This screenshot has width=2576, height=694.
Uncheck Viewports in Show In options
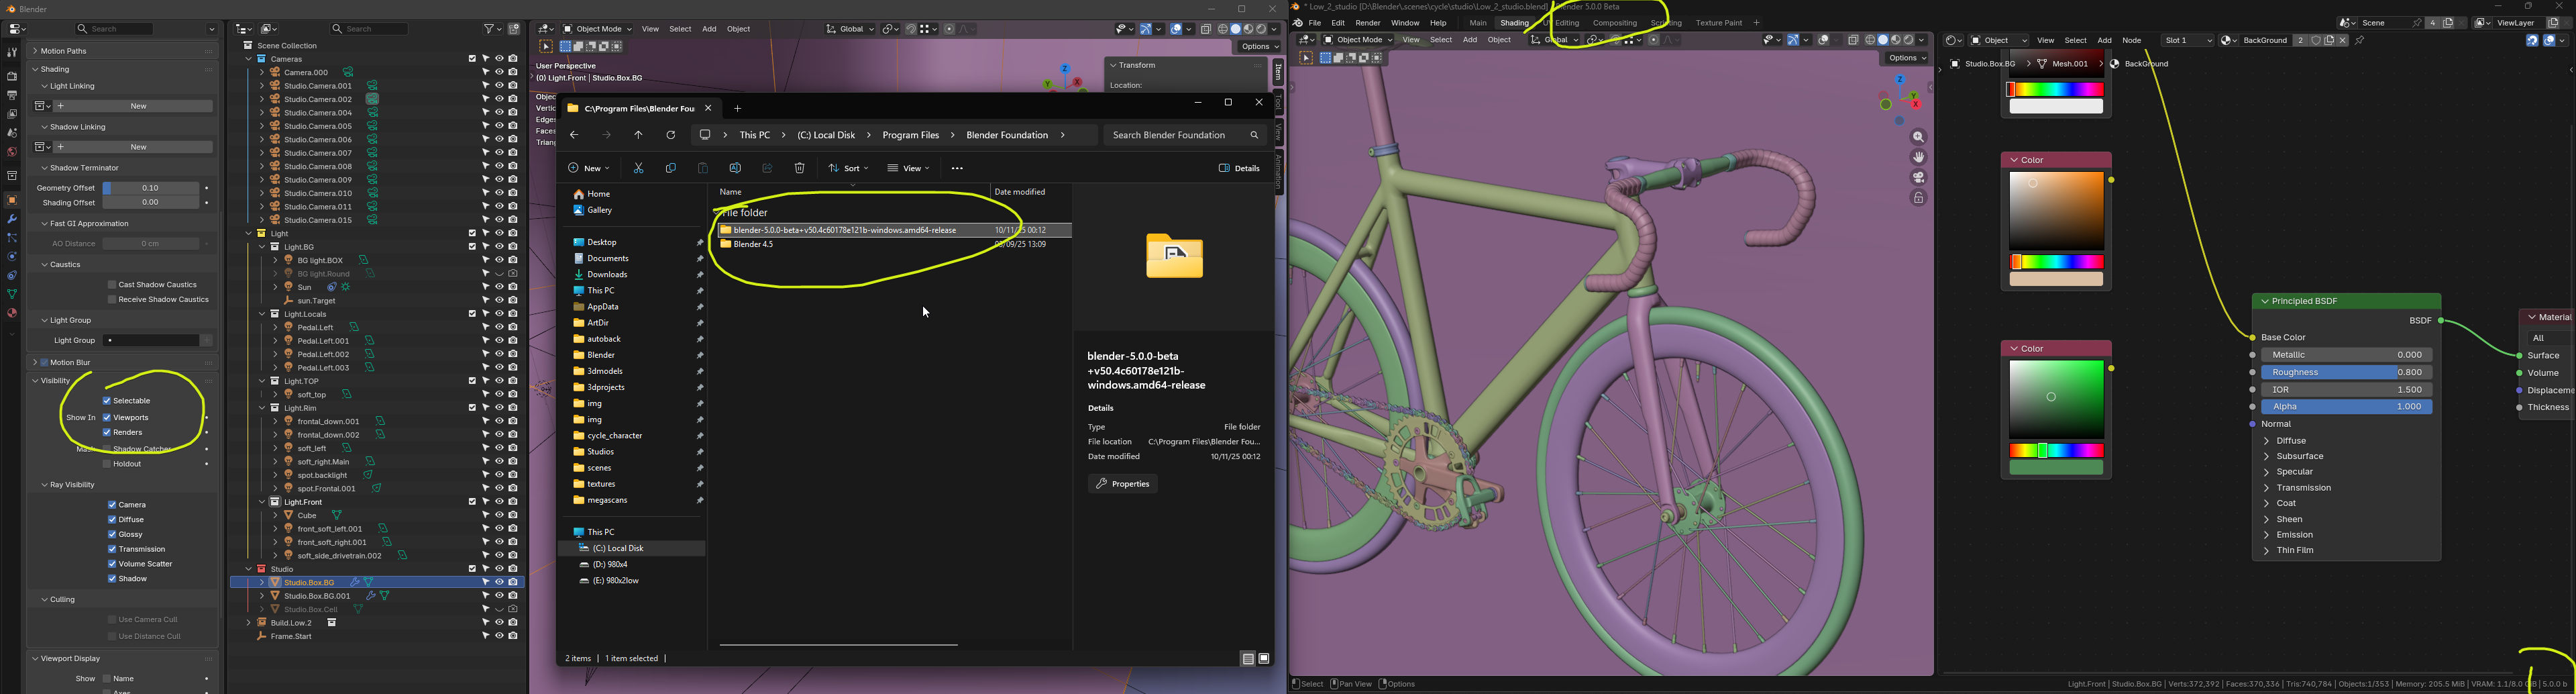[x=107, y=417]
